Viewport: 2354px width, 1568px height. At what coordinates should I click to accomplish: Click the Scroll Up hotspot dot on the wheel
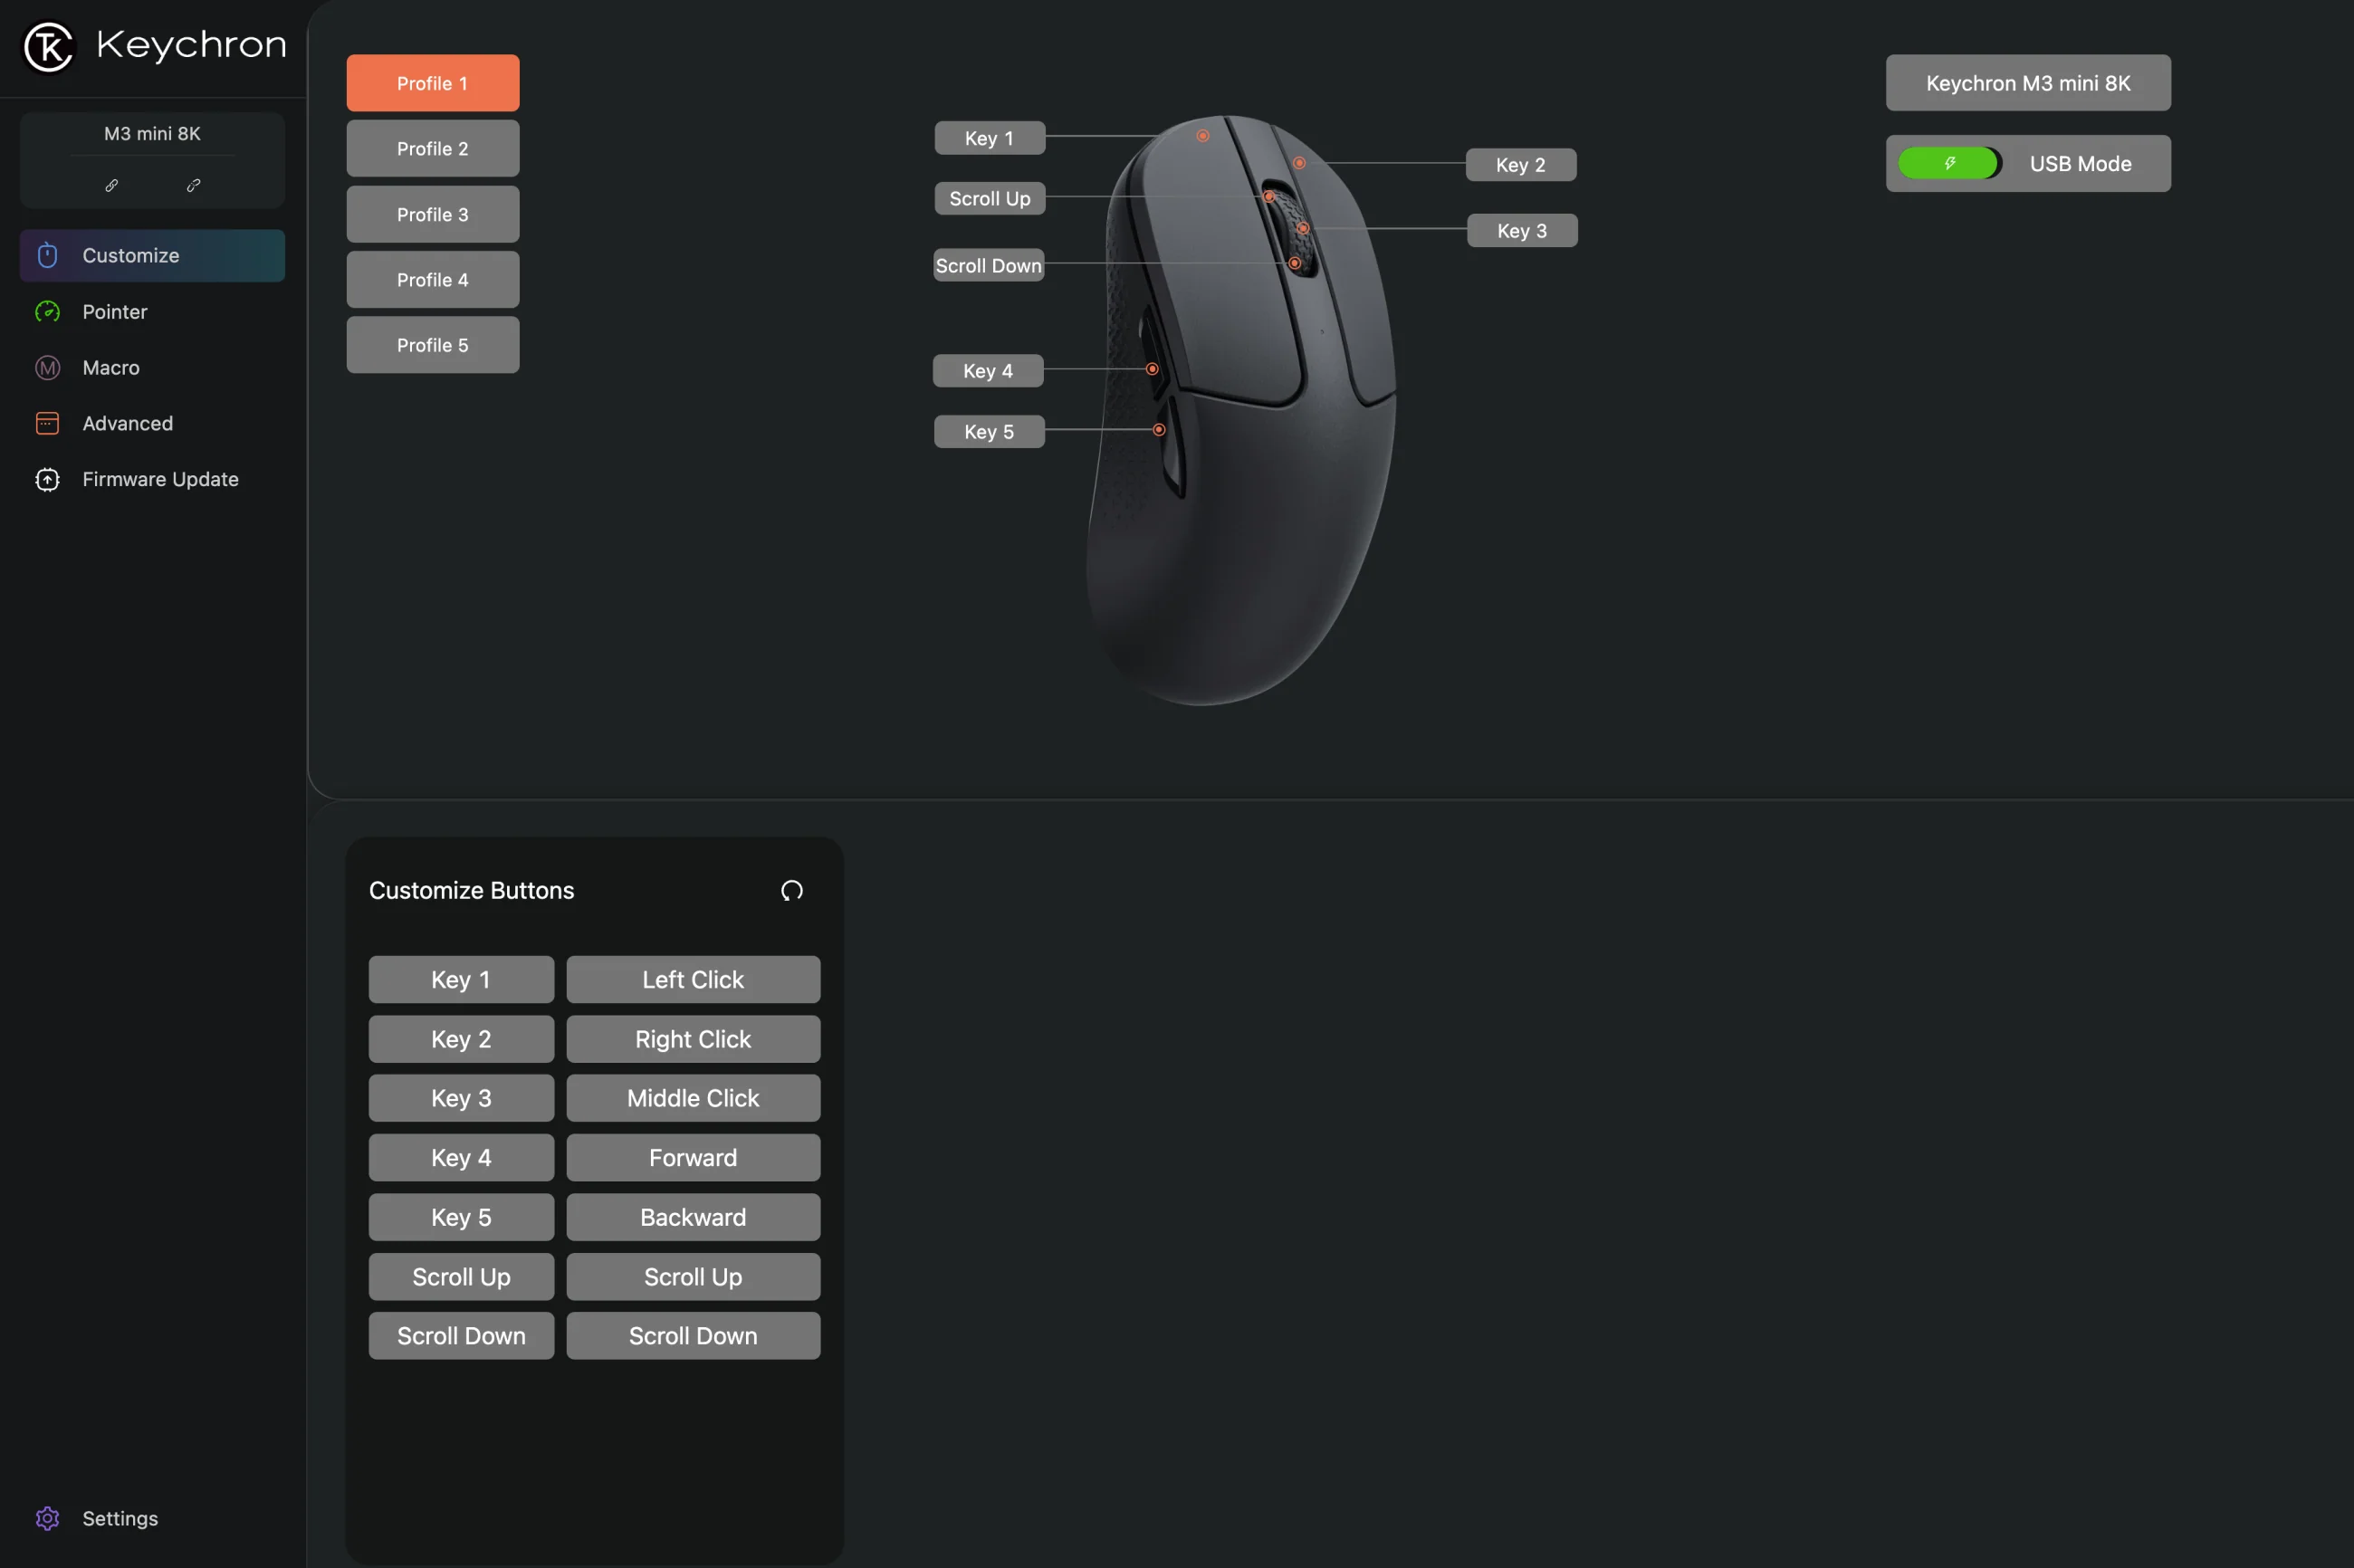(1269, 197)
